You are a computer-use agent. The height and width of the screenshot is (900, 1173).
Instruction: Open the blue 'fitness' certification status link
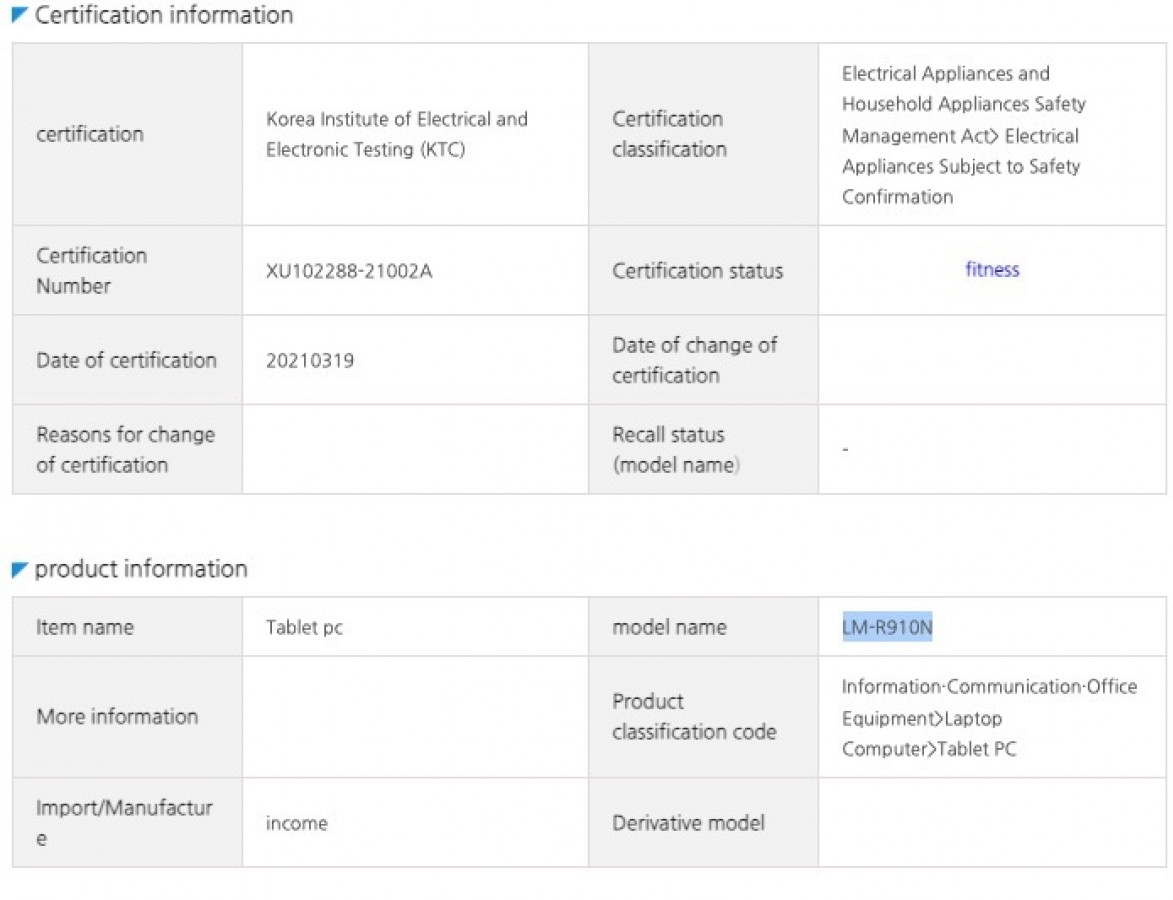coord(992,269)
